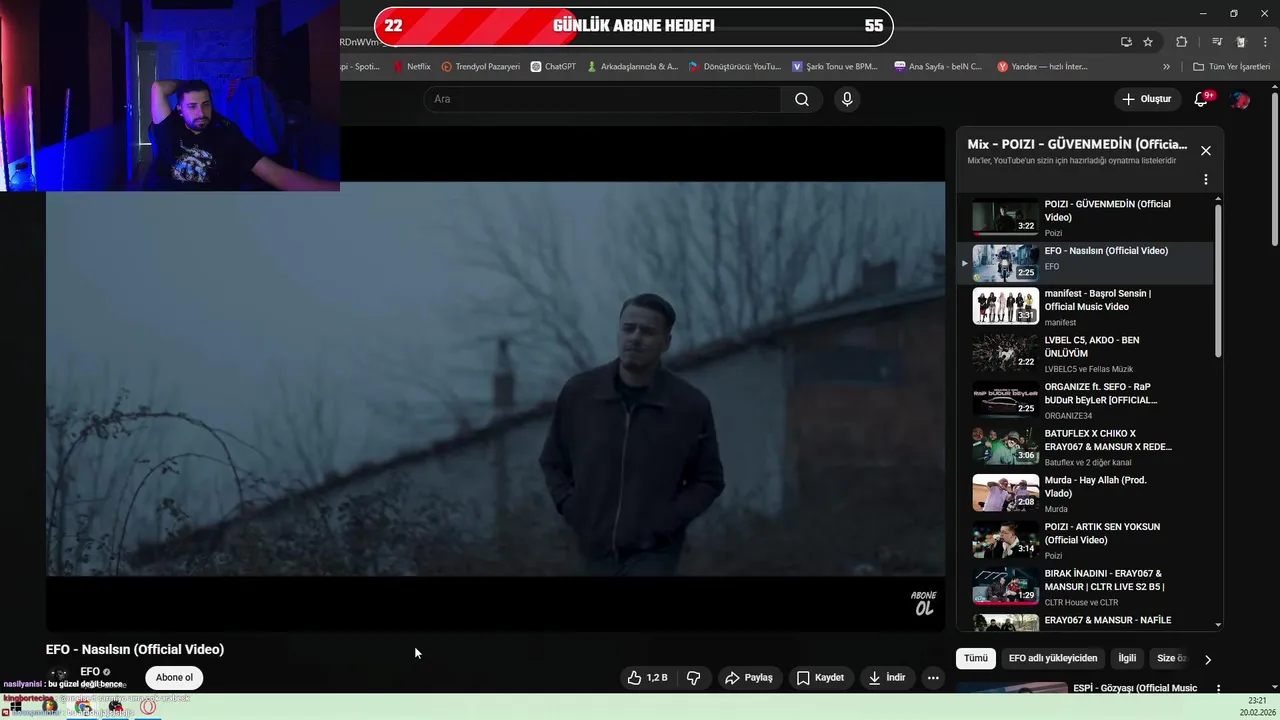Open the EFO channel name link
This screenshot has height=720, width=1280.
(90, 671)
